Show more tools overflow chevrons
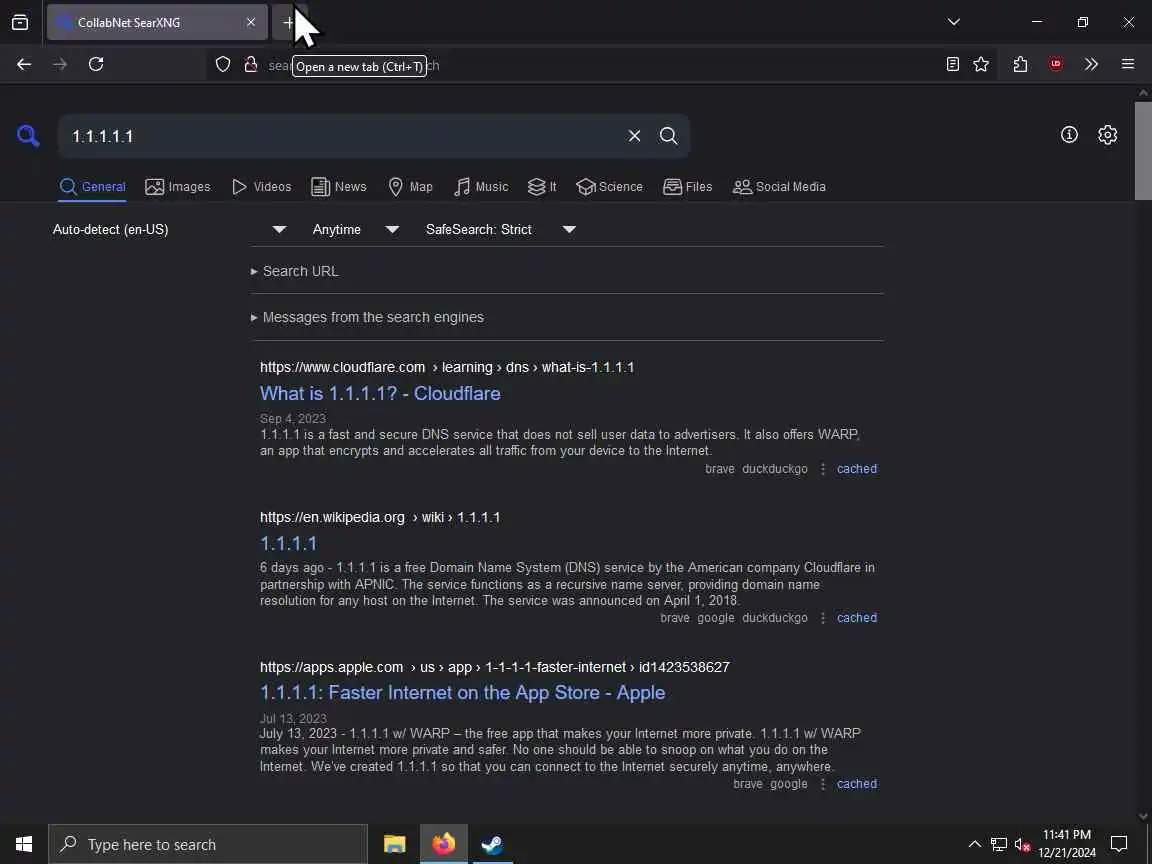 pyautogui.click(x=1091, y=65)
